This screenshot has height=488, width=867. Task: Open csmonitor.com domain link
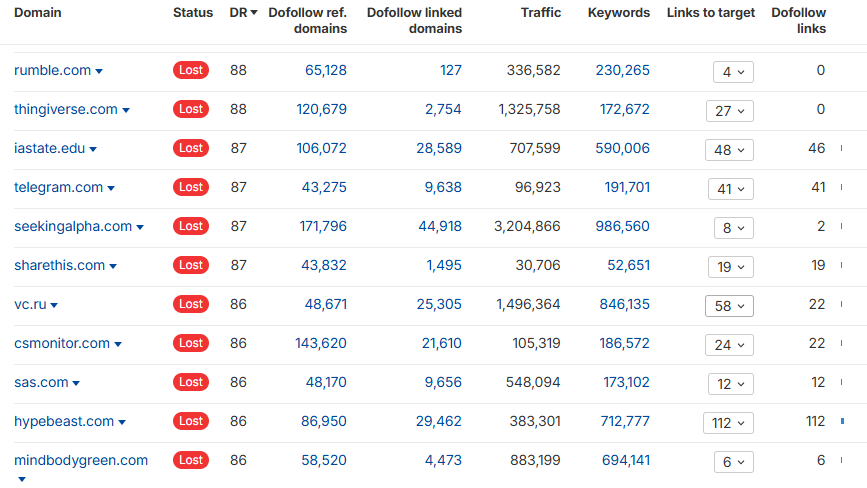click(x=62, y=343)
